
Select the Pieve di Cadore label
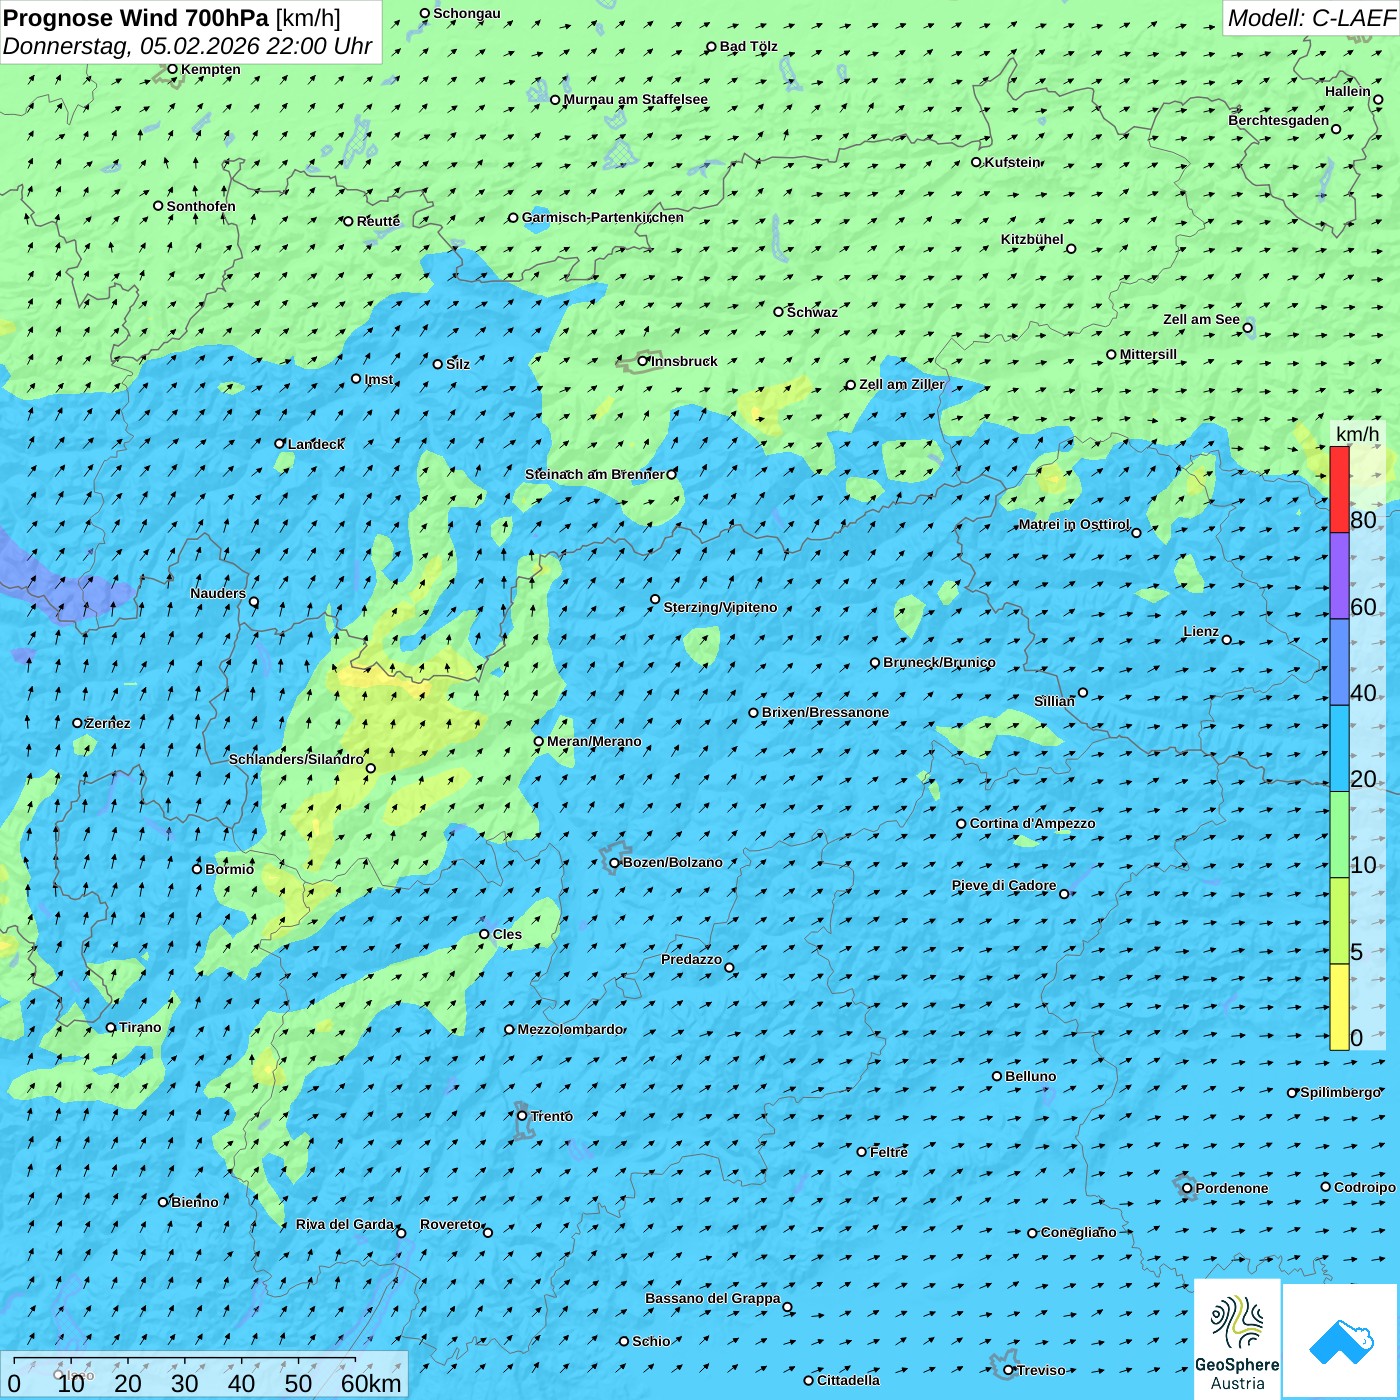[1003, 885]
